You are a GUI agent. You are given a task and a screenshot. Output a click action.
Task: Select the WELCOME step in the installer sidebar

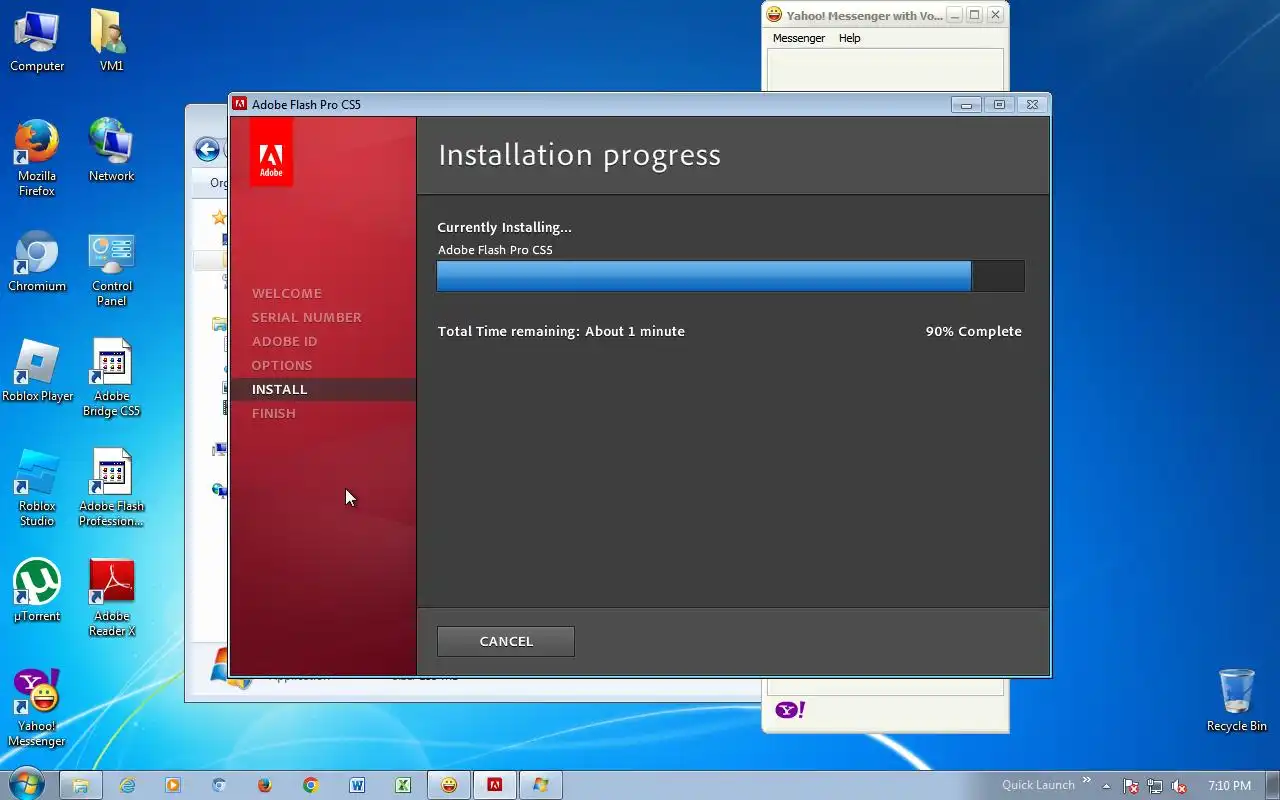coord(287,293)
